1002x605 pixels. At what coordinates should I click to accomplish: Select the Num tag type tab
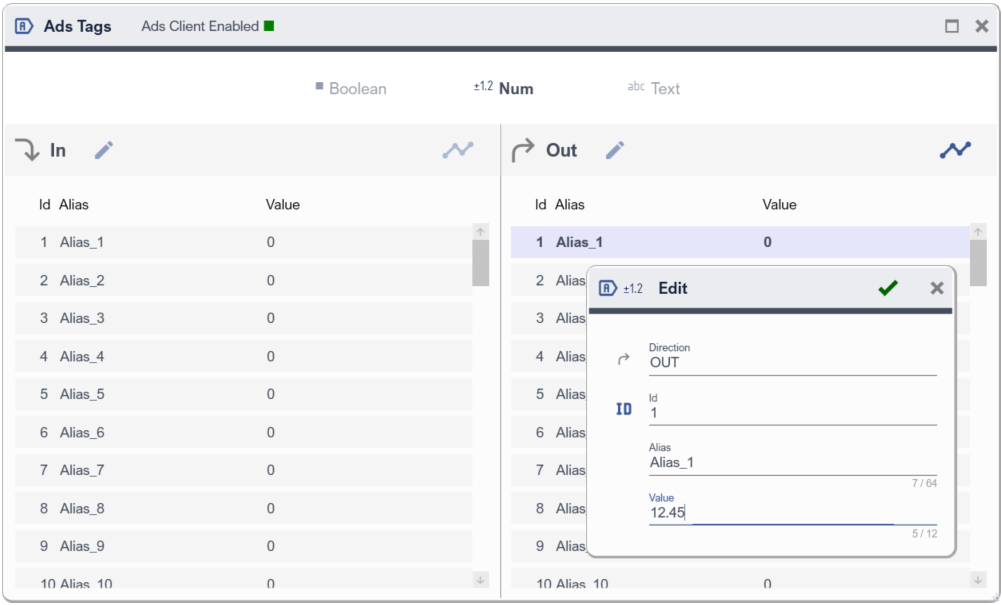click(504, 88)
